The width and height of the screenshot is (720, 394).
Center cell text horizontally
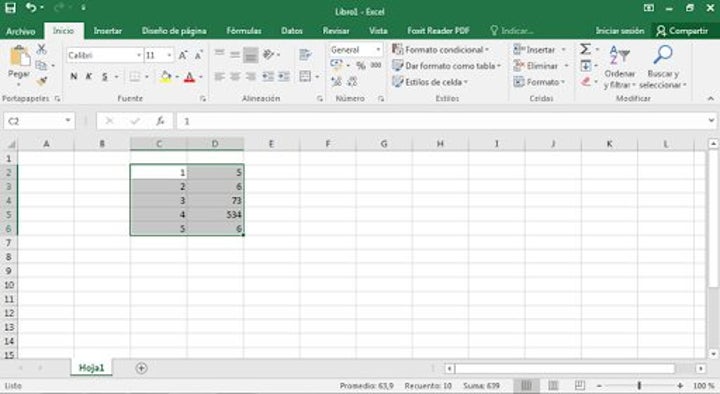click(235, 76)
